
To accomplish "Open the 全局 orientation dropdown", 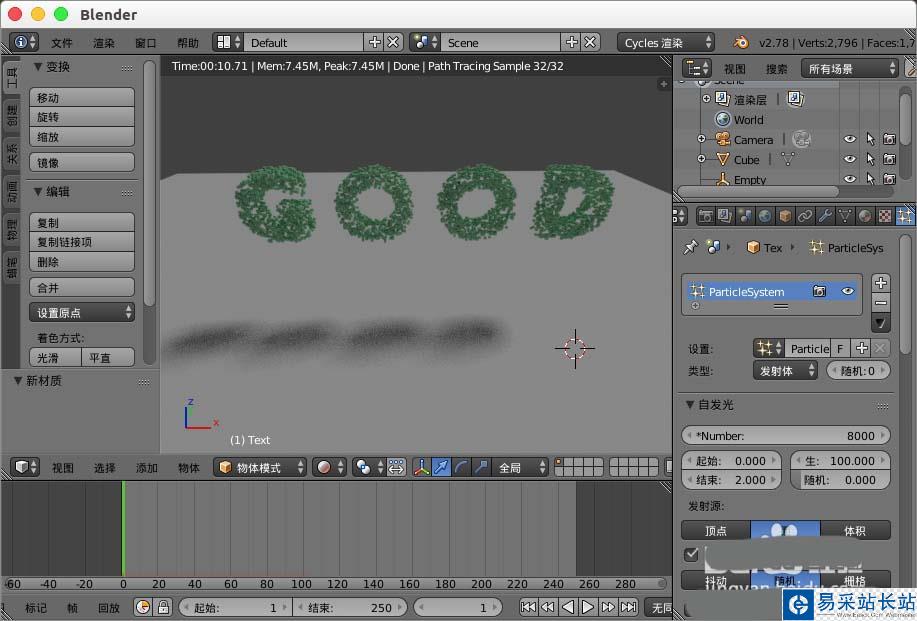I will point(519,467).
